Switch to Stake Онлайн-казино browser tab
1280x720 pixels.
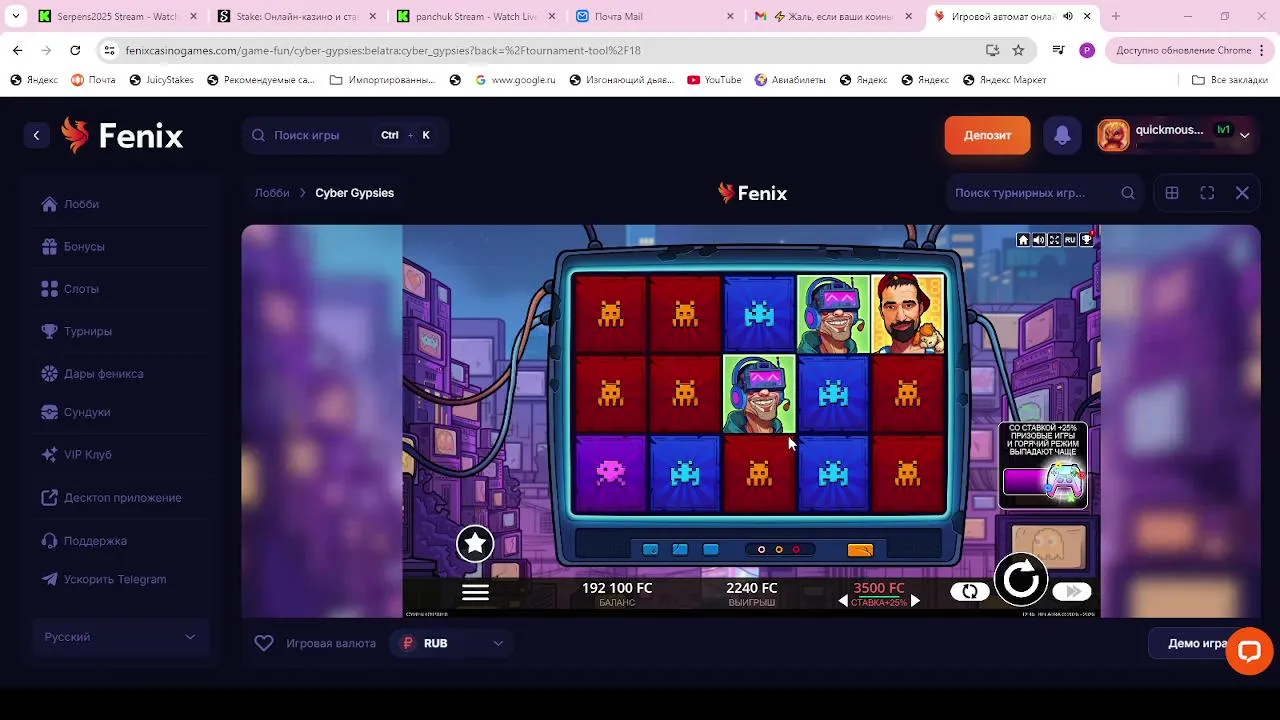[x=298, y=17]
